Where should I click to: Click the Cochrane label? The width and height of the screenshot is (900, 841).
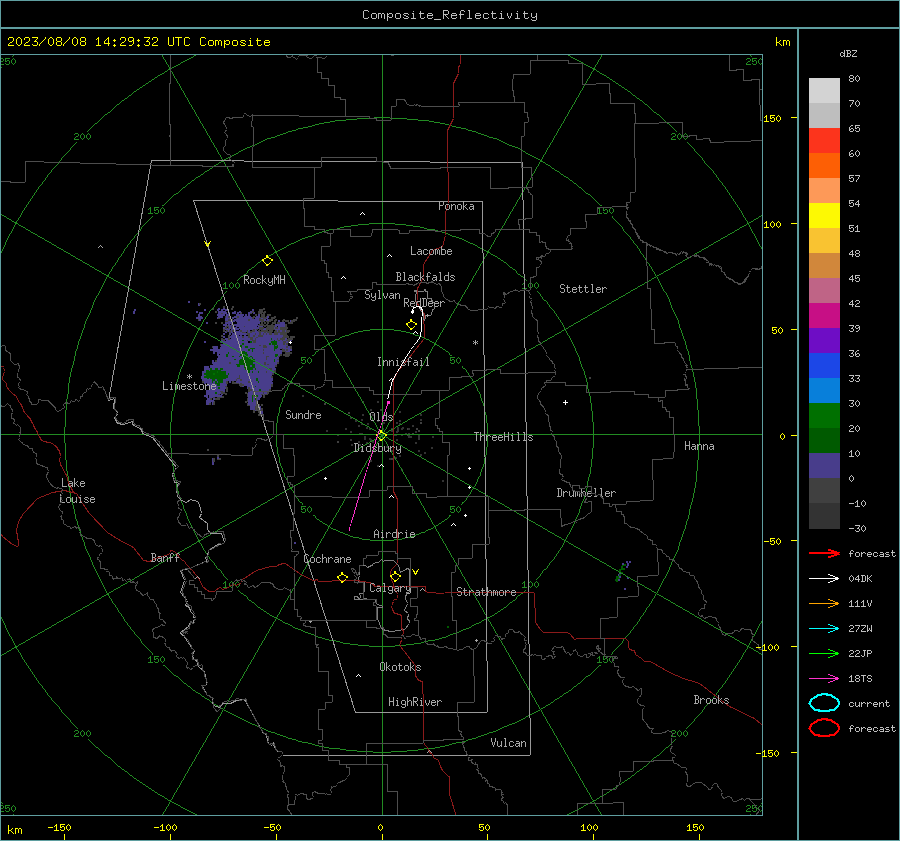(327, 559)
